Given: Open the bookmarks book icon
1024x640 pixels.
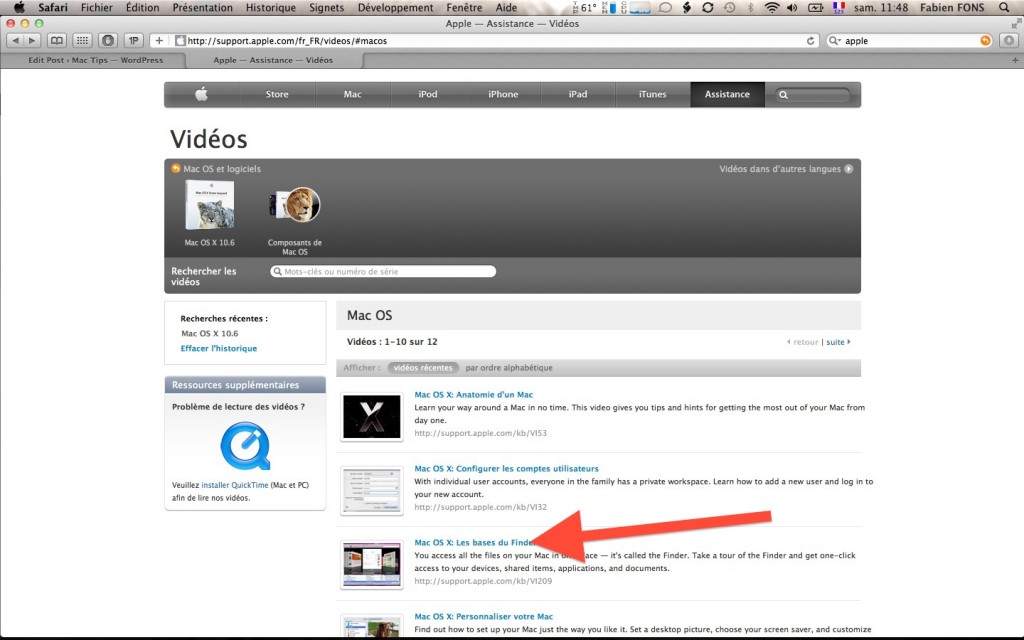Looking at the screenshot, I should (x=57, y=40).
